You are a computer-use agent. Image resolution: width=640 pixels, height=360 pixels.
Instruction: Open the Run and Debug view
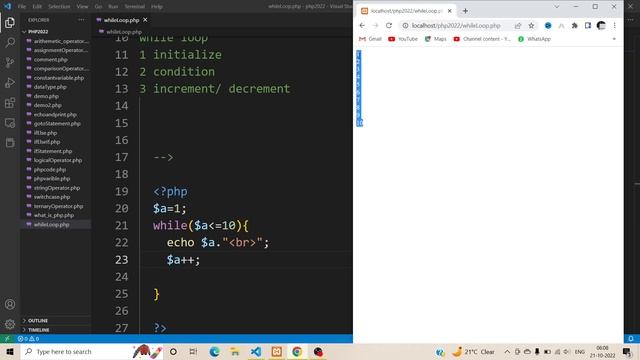click(10, 82)
